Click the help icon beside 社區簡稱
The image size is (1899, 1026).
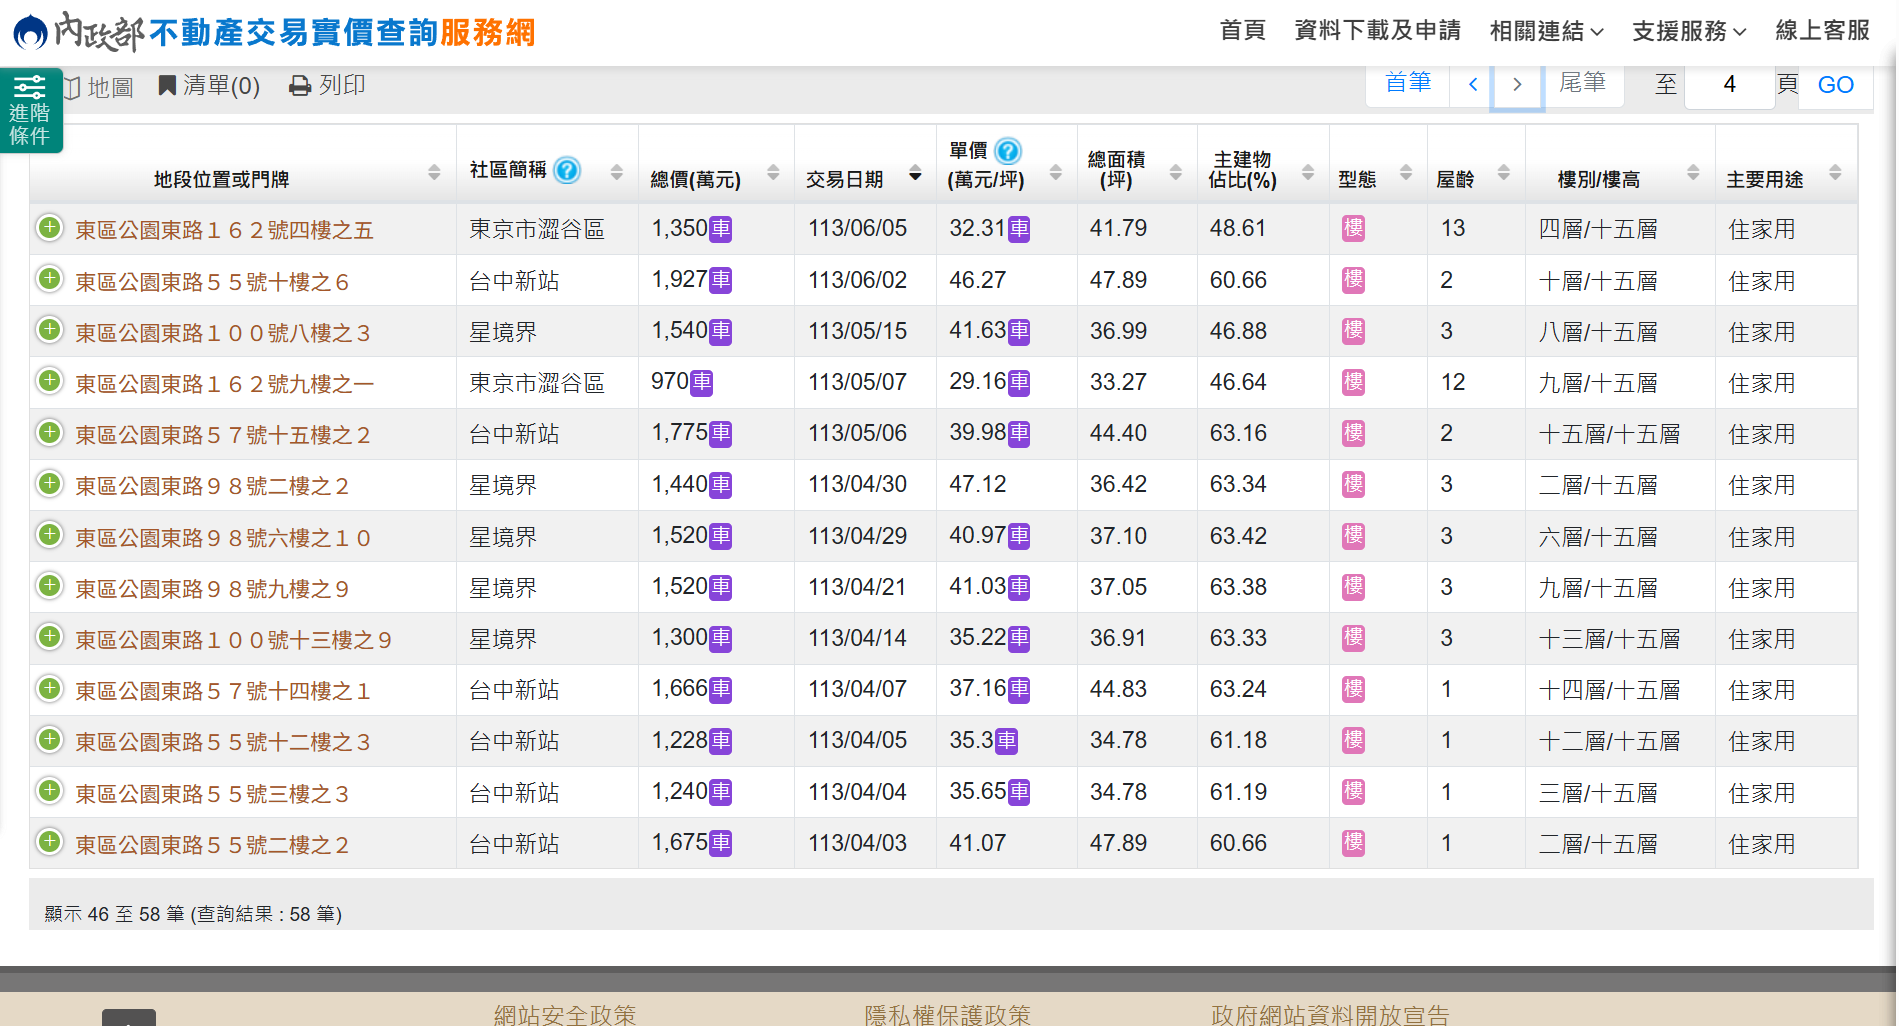click(567, 171)
